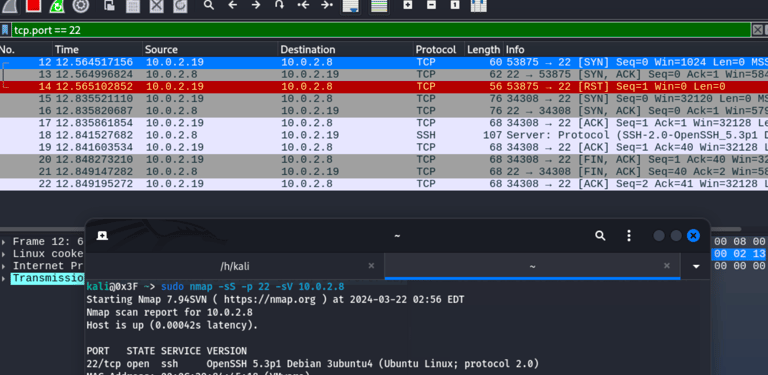The width and height of the screenshot is (768, 375).
Task: Expand the Internet Protocol tree node
Action: 4,266
